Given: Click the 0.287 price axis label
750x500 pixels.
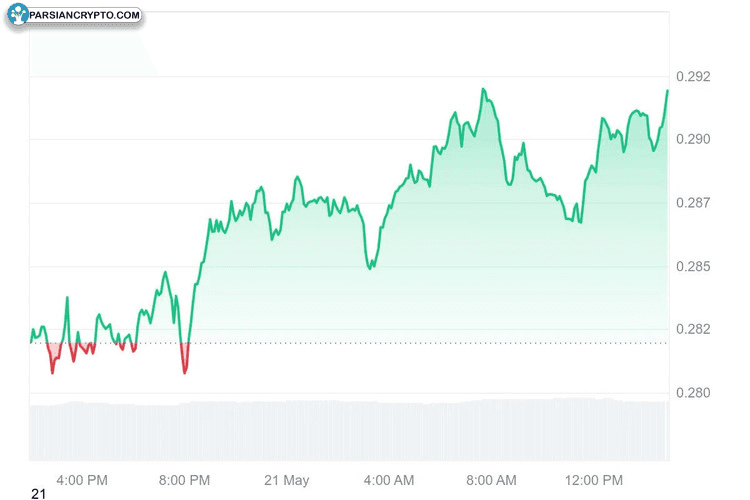Looking at the screenshot, I should pos(693,203).
